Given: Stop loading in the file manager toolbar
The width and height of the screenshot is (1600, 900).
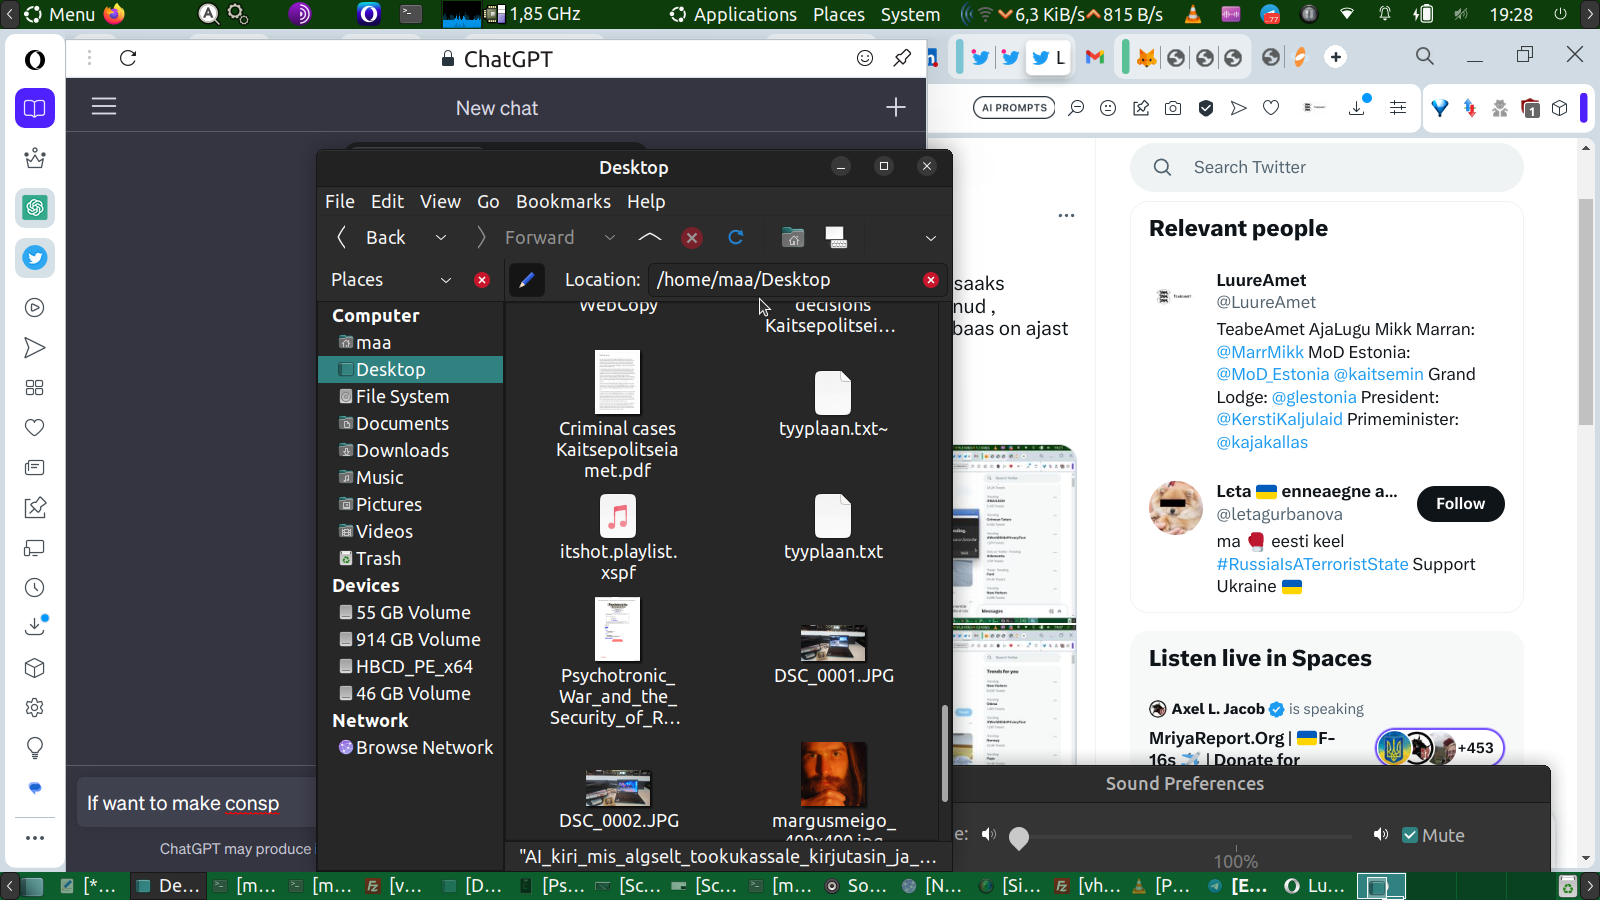Looking at the screenshot, I should (691, 237).
